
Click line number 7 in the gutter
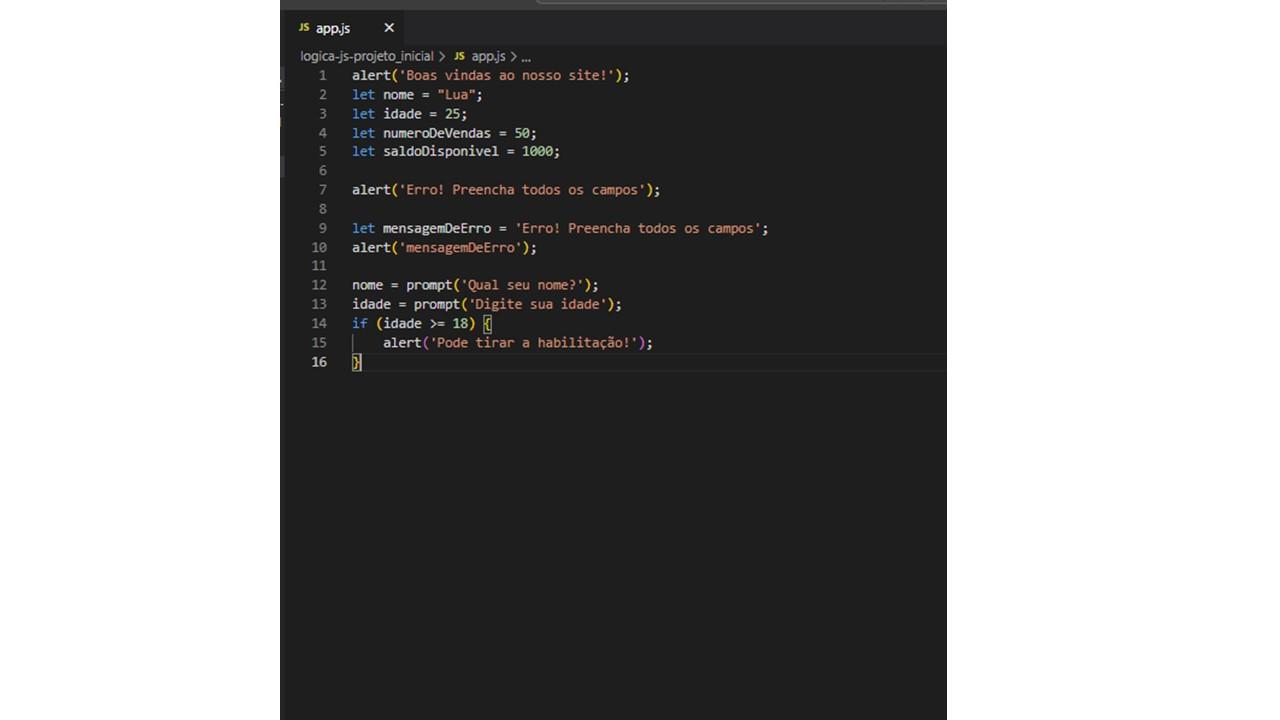[x=323, y=190]
